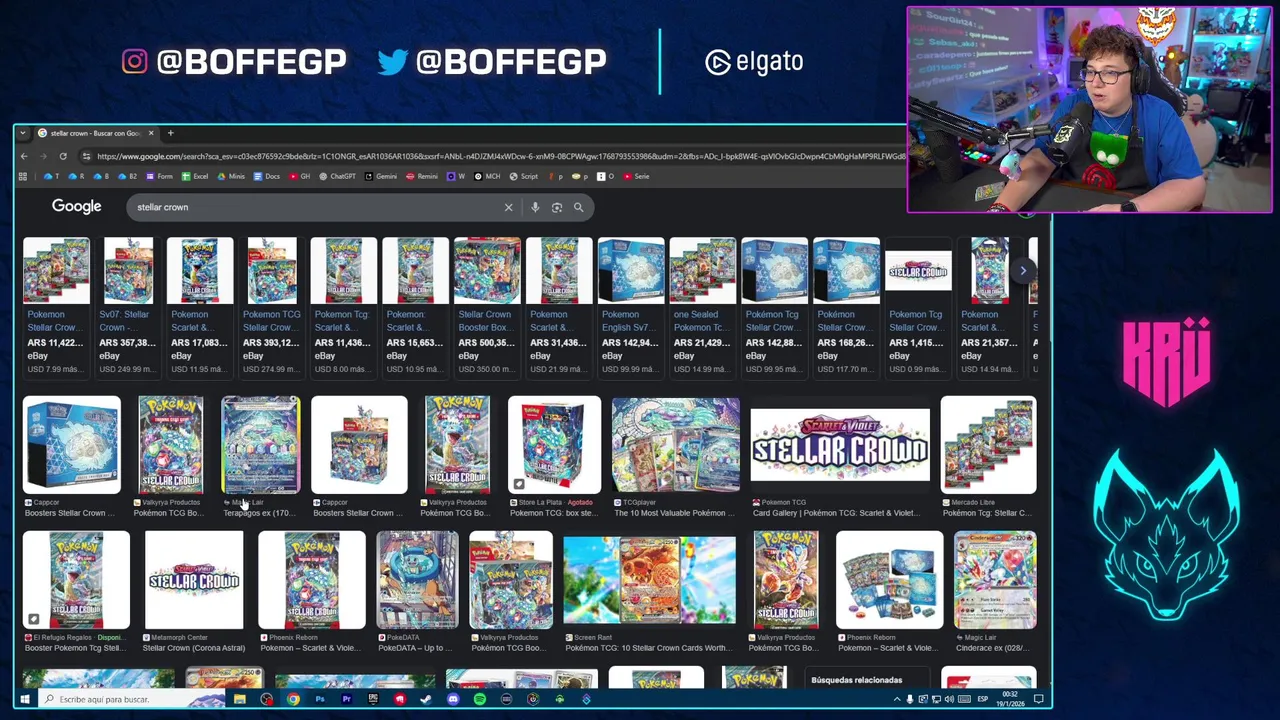Image resolution: width=1280 pixels, height=720 pixels.
Task: Open the Mercado Libre Pokémon Tcg result
Action: click(x=988, y=457)
